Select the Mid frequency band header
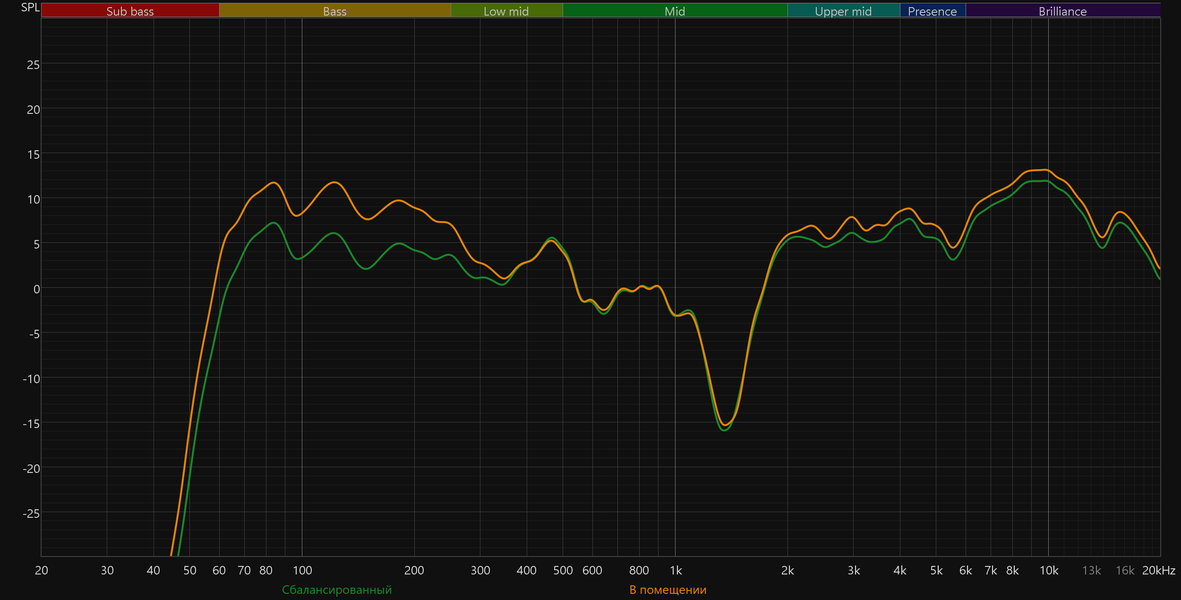1181x600 pixels. tap(675, 11)
